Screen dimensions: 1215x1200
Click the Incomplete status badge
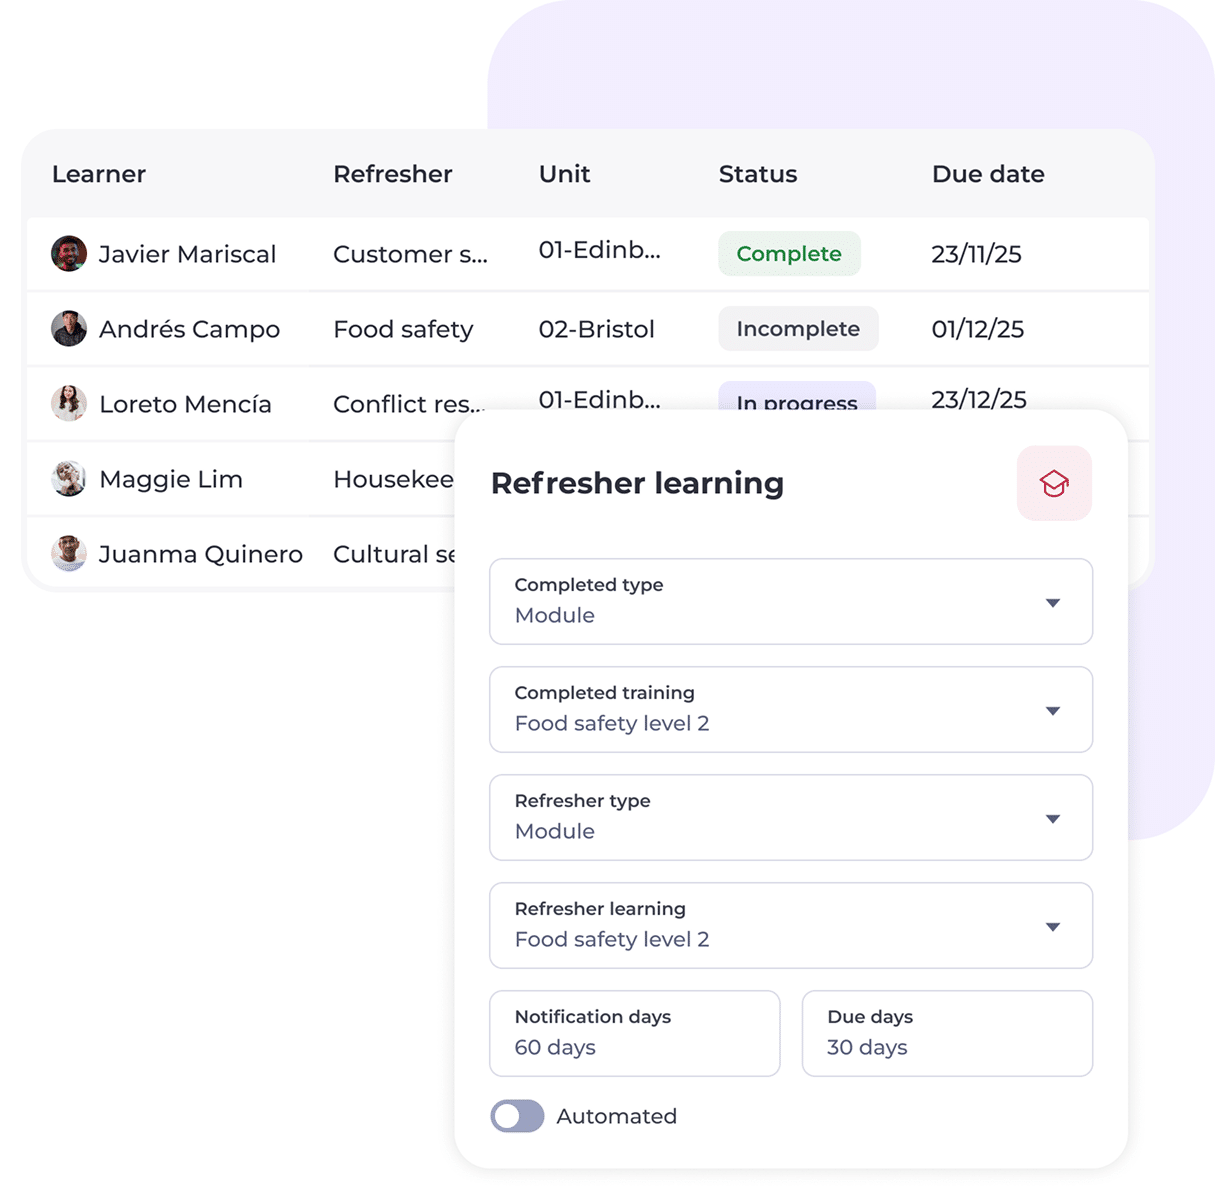click(798, 329)
